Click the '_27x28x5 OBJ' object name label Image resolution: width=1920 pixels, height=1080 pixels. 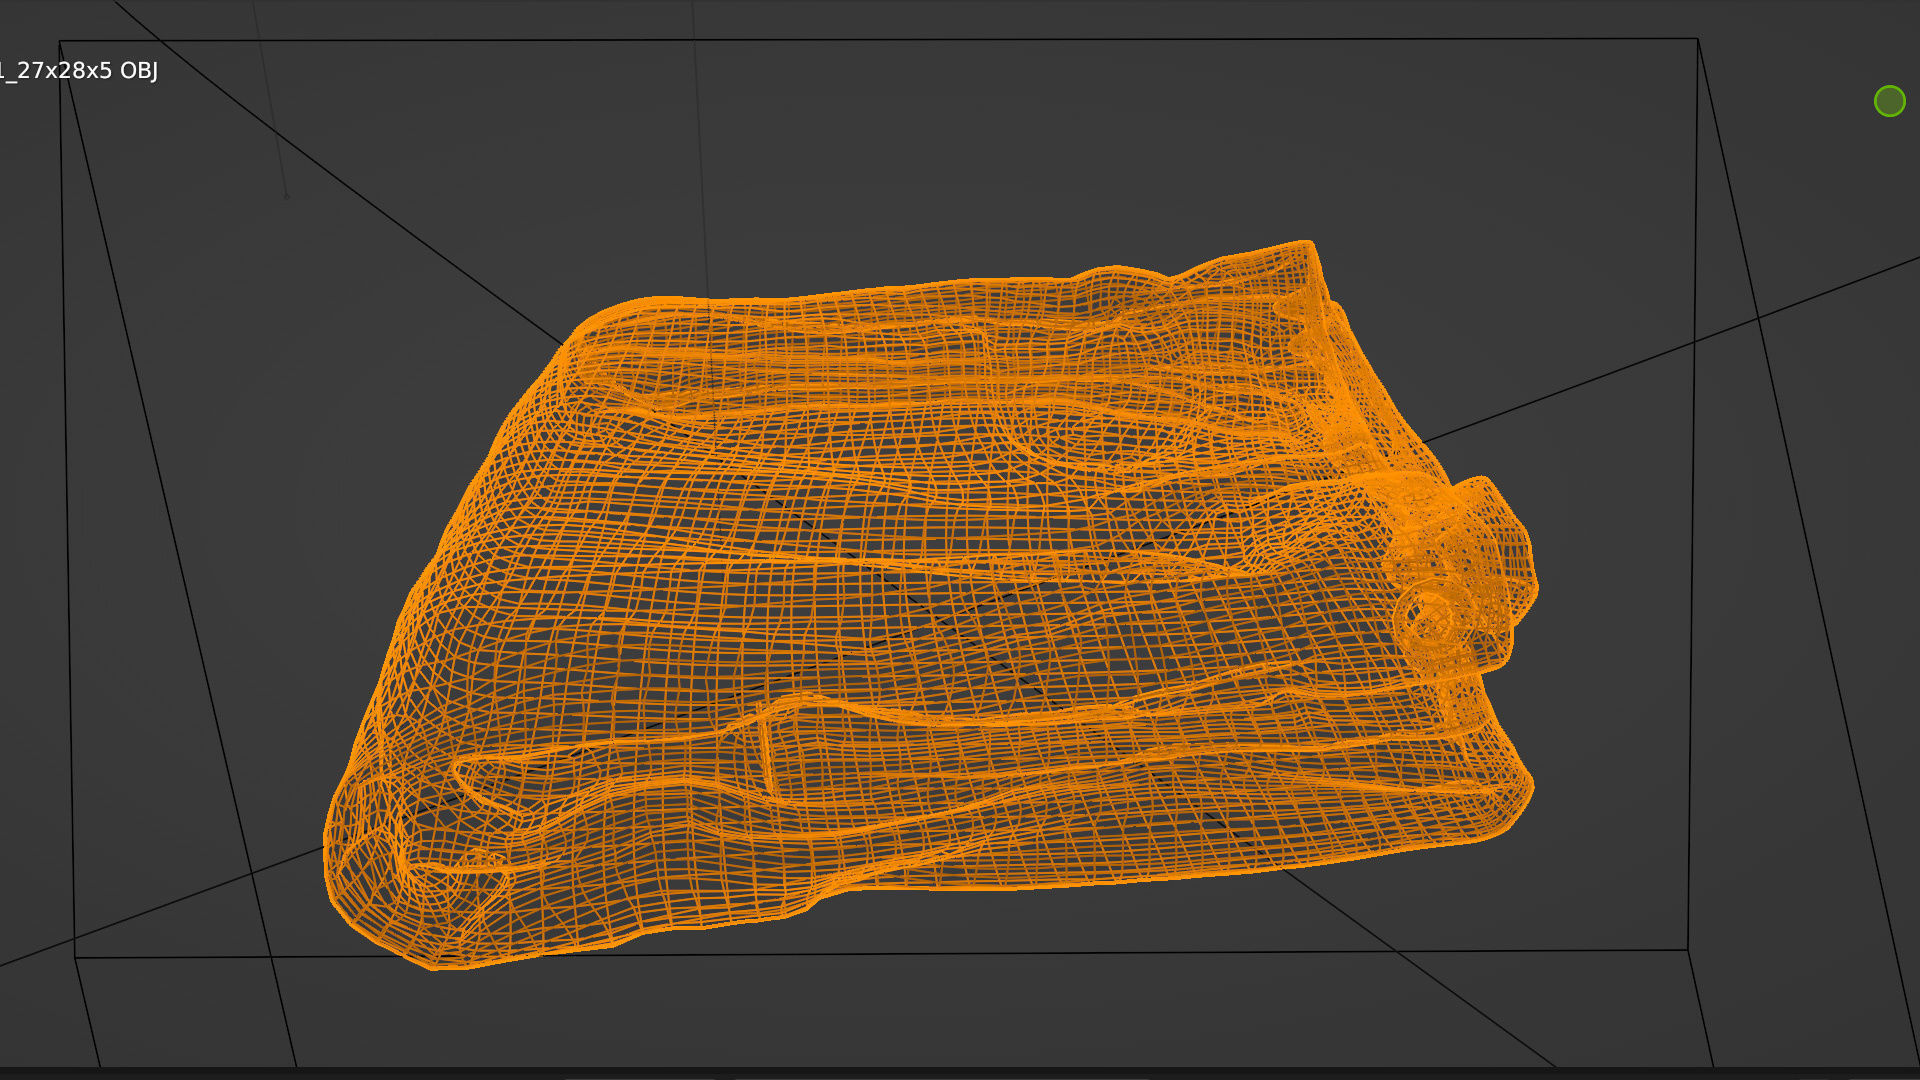[x=78, y=71]
